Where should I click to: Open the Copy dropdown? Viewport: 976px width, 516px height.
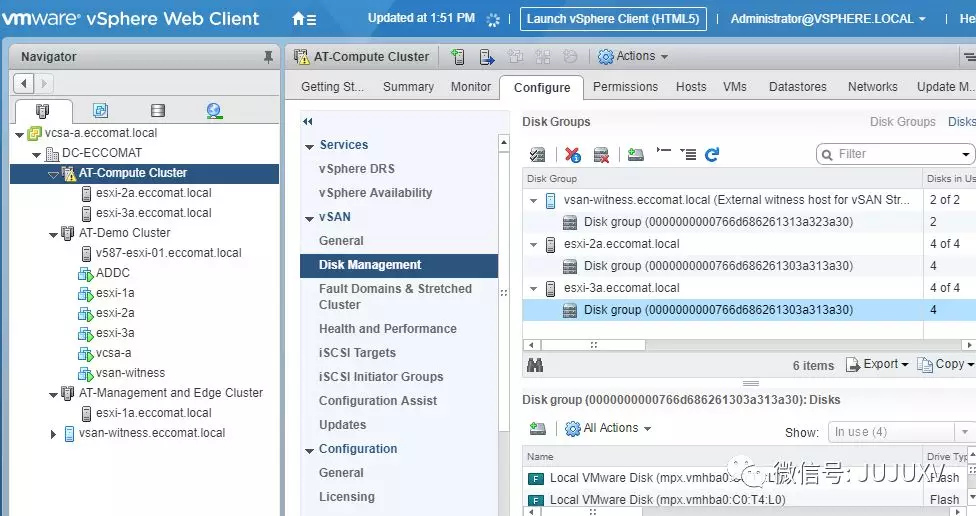point(946,365)
